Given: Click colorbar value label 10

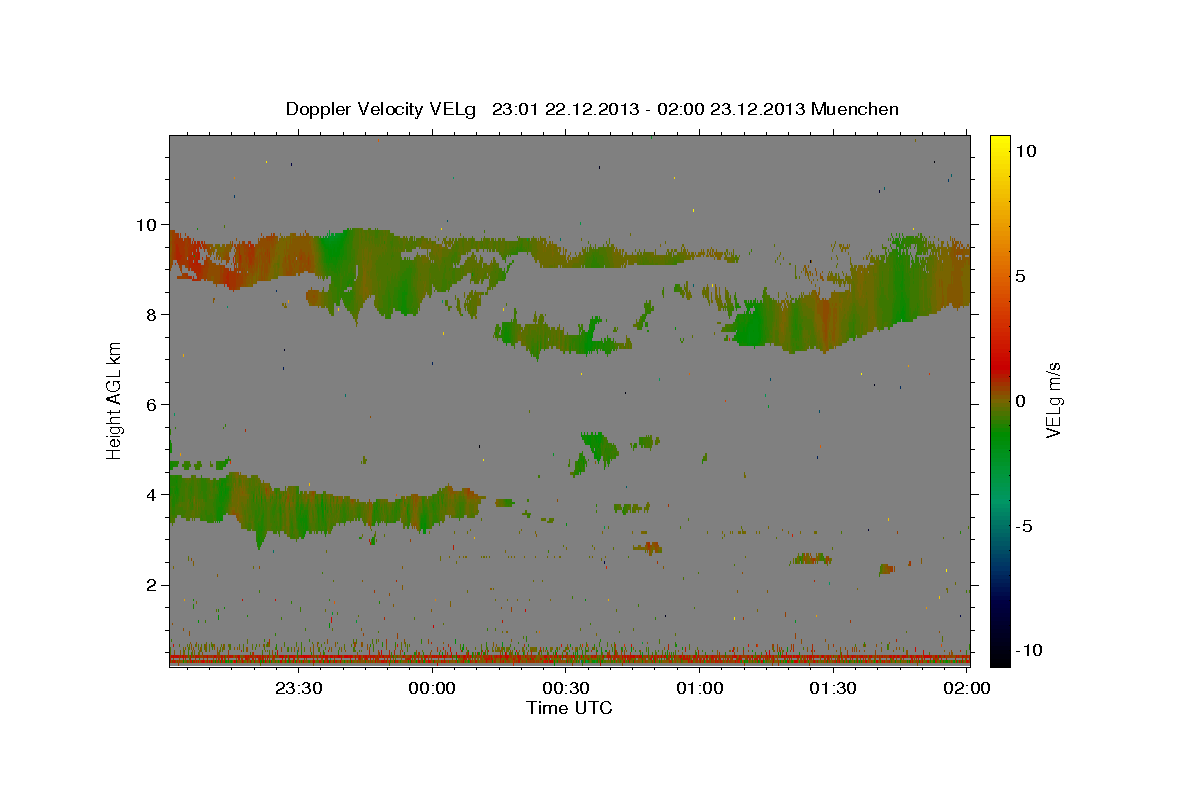Looking at the screenshot, I should coord(1026,151).
